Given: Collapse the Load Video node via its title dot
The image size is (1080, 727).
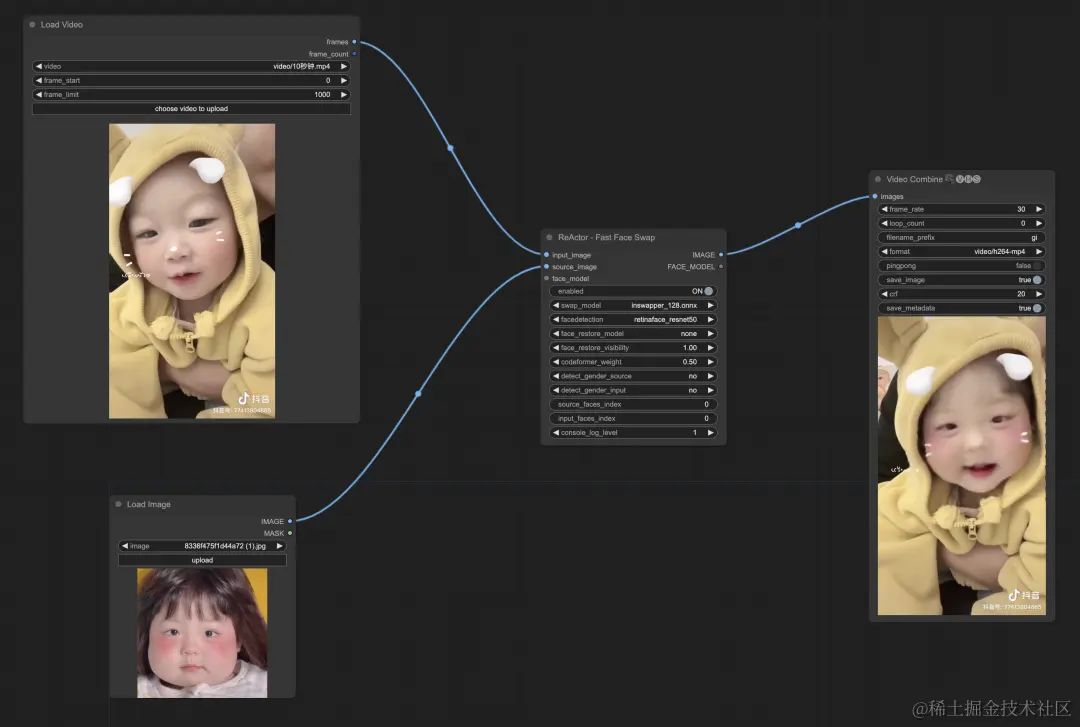Looking at the screenshot, I should 32,24.
